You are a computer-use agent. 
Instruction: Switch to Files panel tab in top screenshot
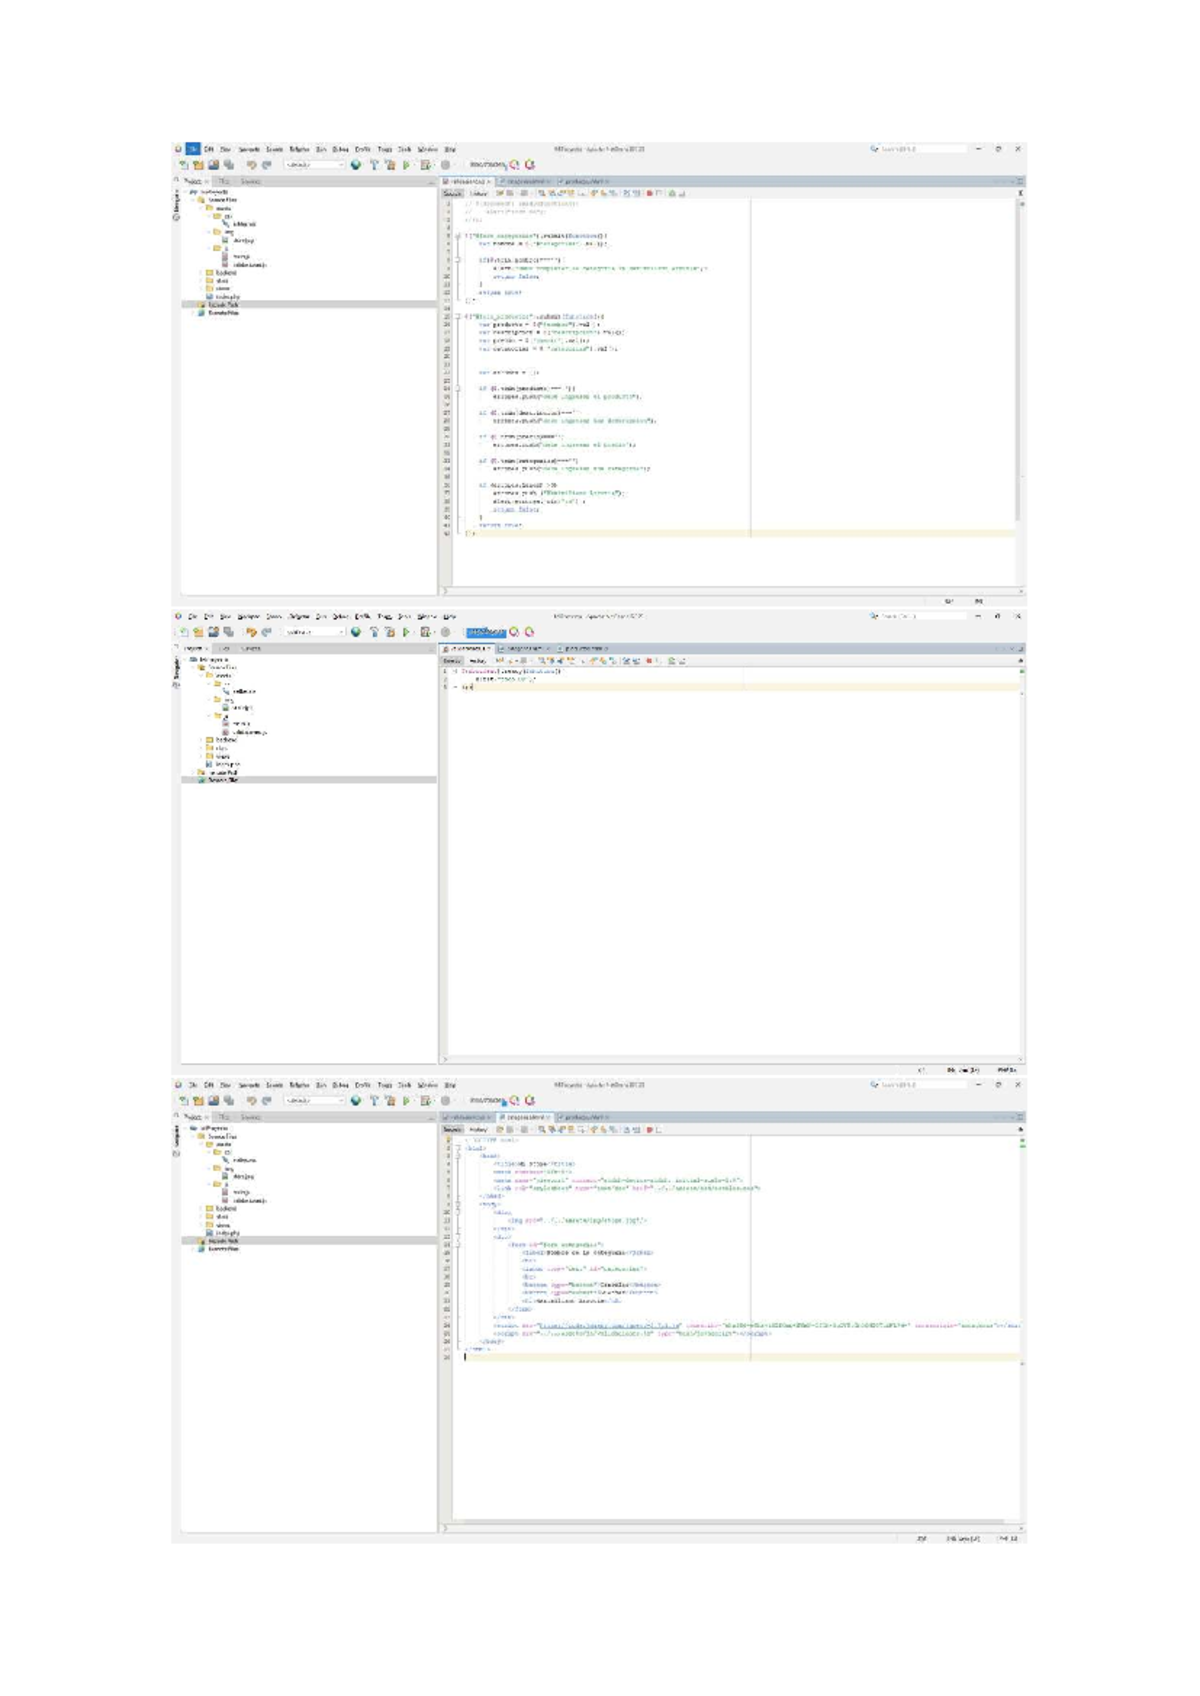pos(225,181)
